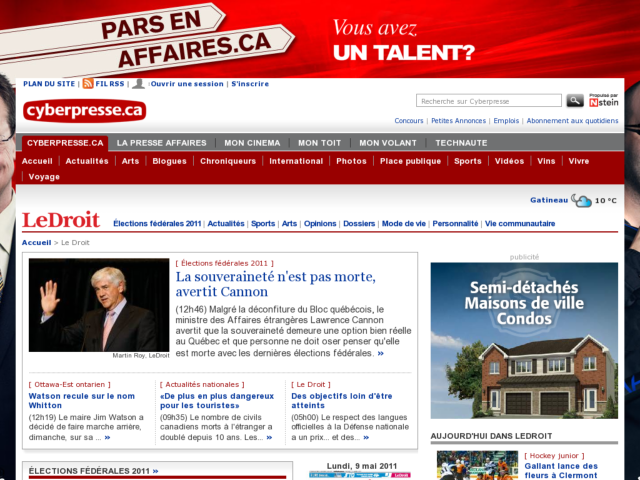Screen dimensions: 640x480
Task: Open Actualités in red menu
Action: (x=87, y=161)
